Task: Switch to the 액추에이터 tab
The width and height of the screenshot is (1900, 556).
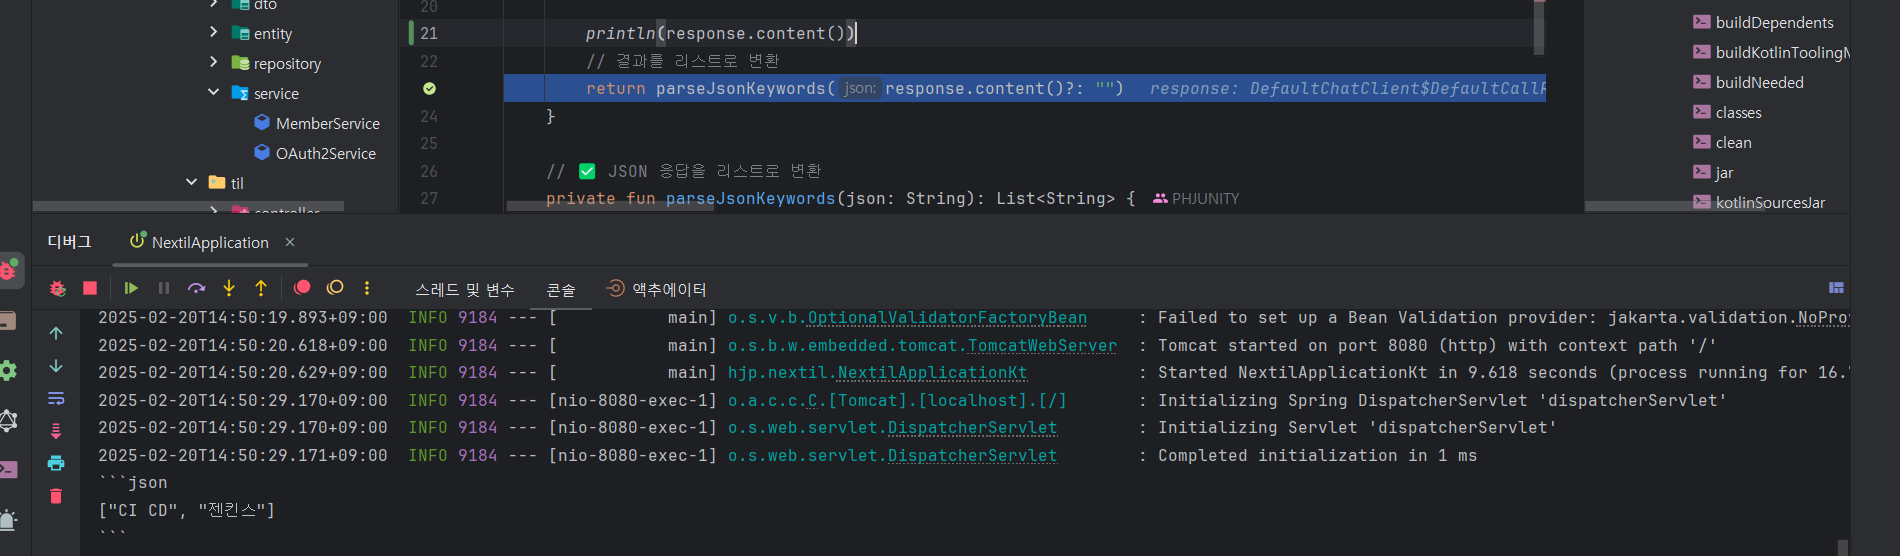Action: [x=657, y=289]
